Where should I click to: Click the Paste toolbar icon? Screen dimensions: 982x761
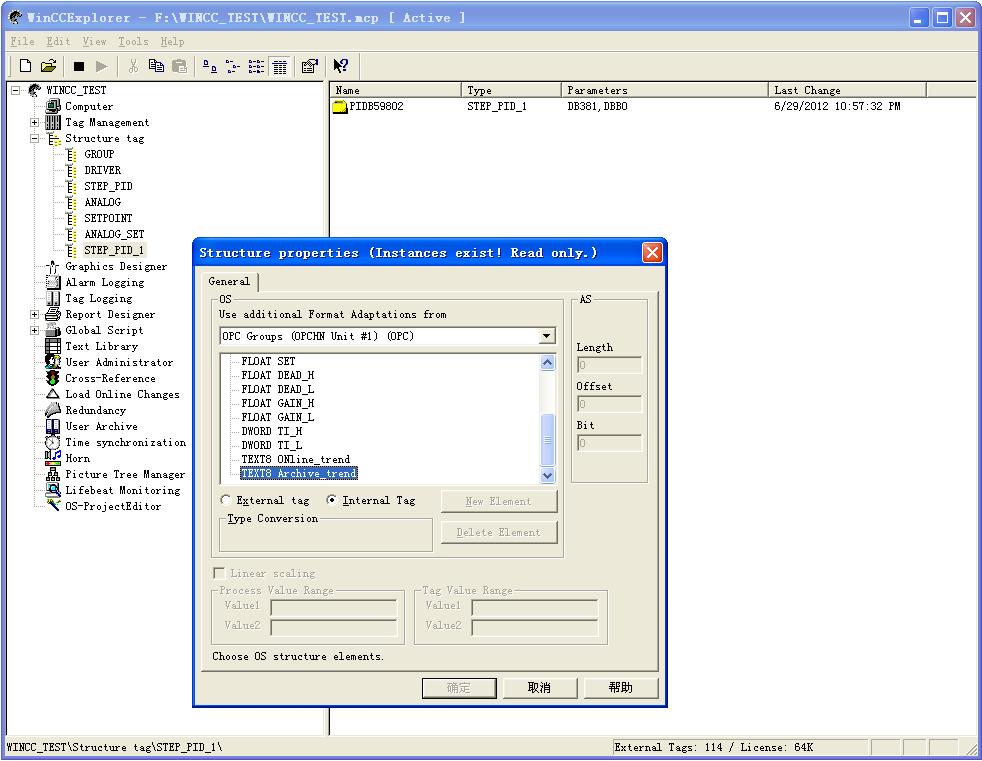180,66
